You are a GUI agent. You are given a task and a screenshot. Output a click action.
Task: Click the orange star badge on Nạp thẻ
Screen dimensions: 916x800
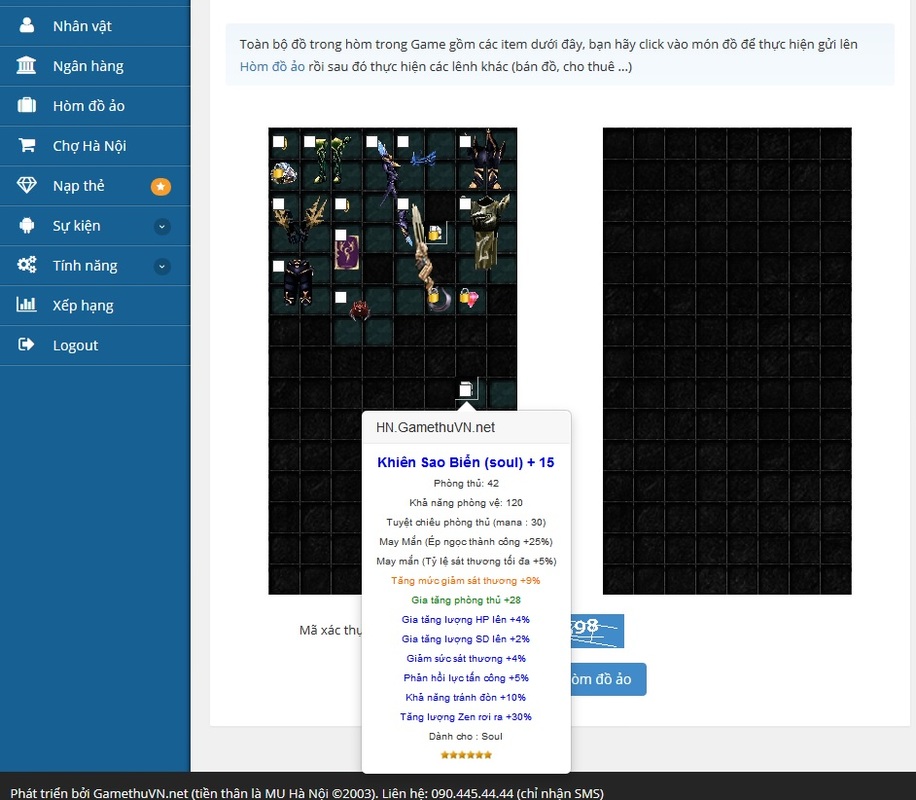[161, 186]
